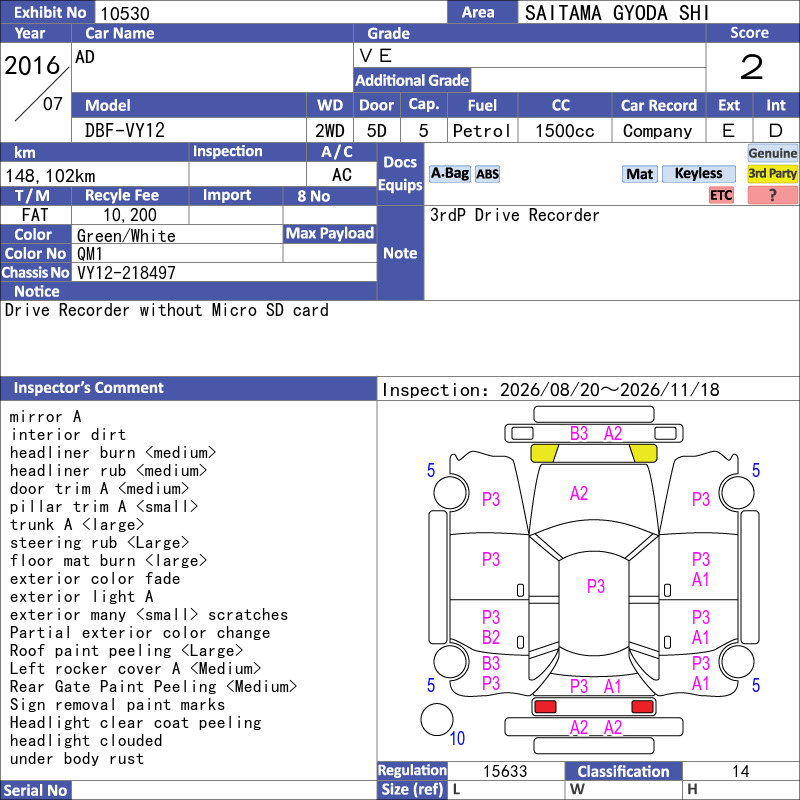Click the pink question mark badge
The width and height of the screenshot is (800, 800).
[x=772, y=195]
